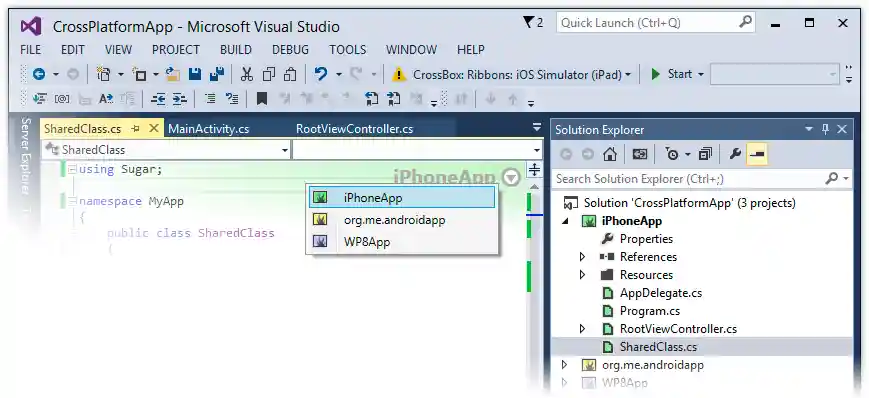Click the editor split-window handle
This screenshot has width=869, height=398.
click(534, 170)
